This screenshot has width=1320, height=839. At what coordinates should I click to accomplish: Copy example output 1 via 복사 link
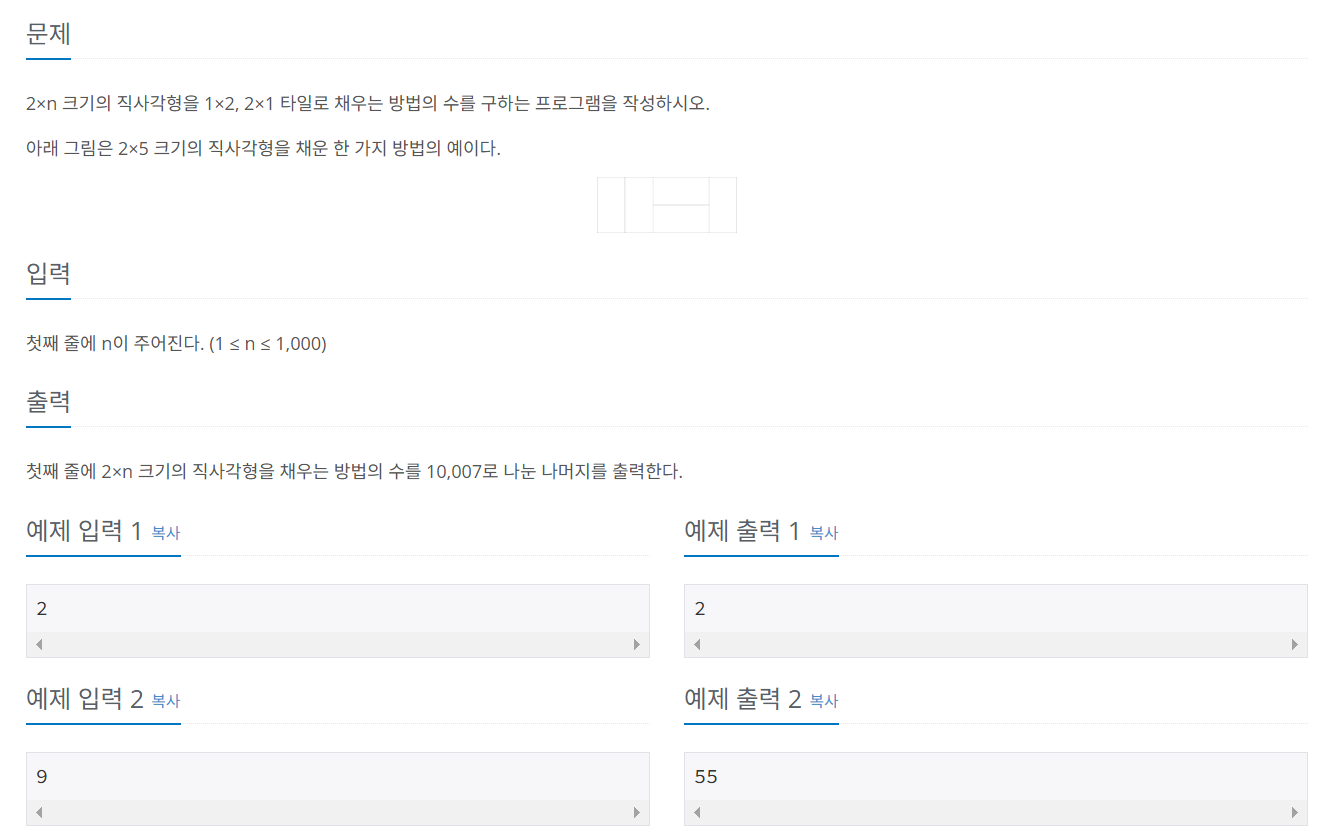tap(824, 533)
